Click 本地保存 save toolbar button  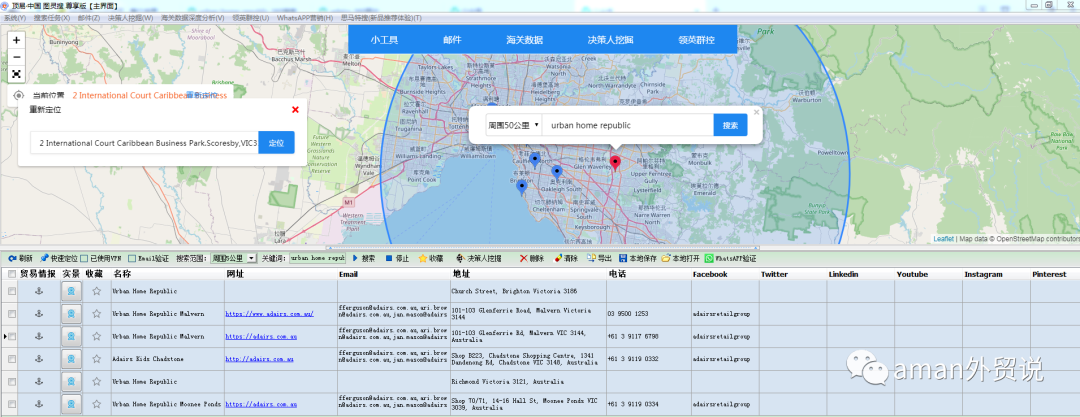pyautogui.click(x=636, y=258)
